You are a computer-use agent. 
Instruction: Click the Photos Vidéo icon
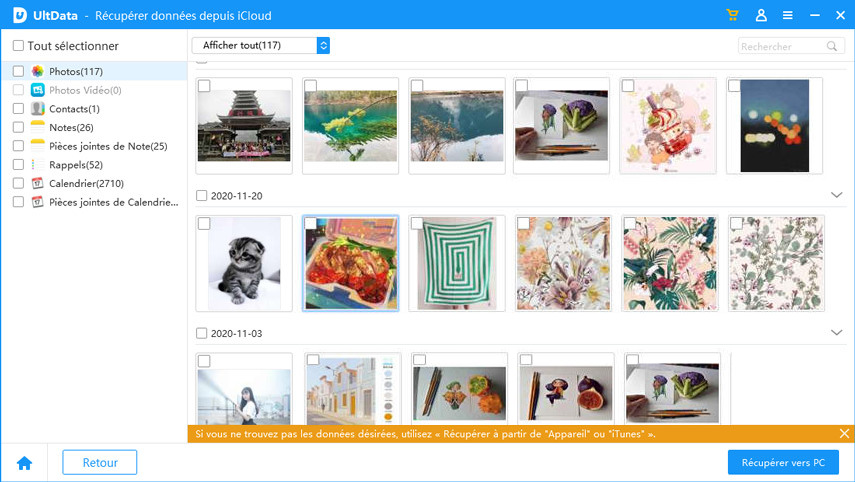[38, 90]
